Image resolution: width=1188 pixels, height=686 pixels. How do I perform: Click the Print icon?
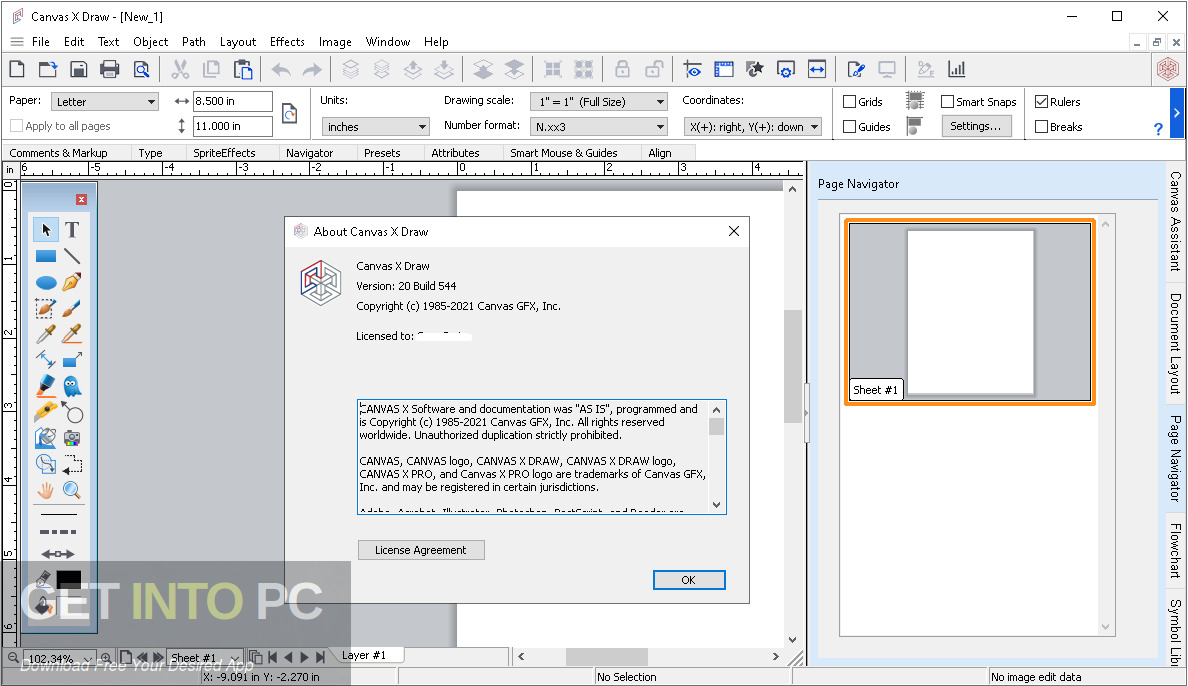click(x=110, y=70)
